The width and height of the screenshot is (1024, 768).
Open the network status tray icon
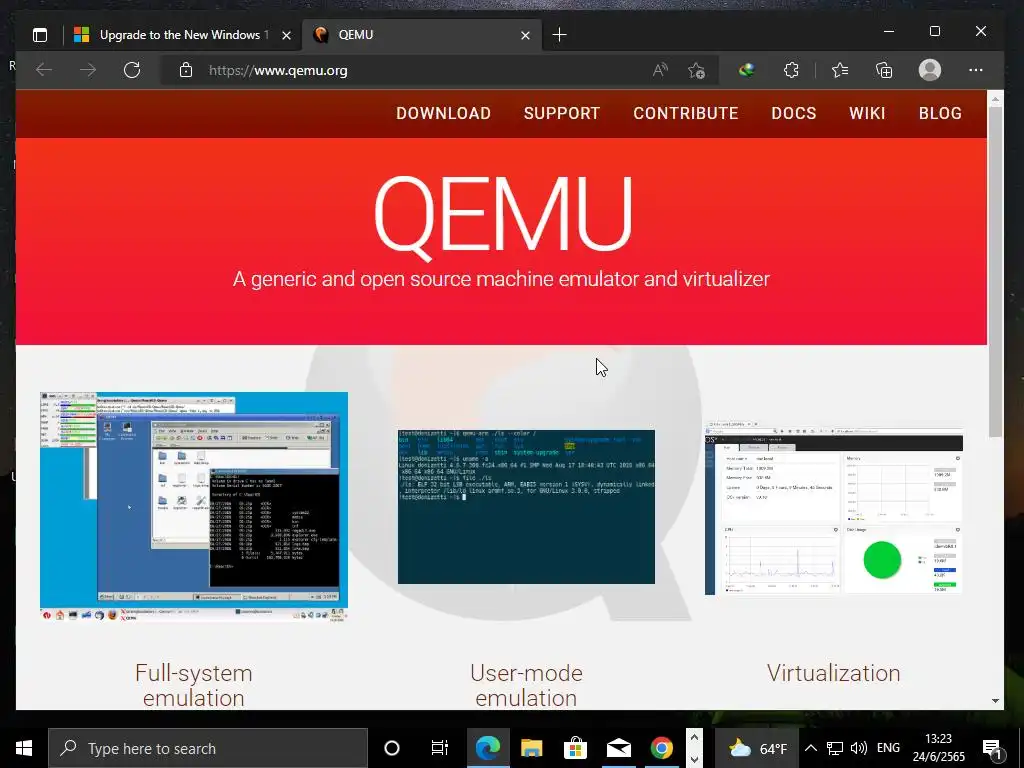835,748
